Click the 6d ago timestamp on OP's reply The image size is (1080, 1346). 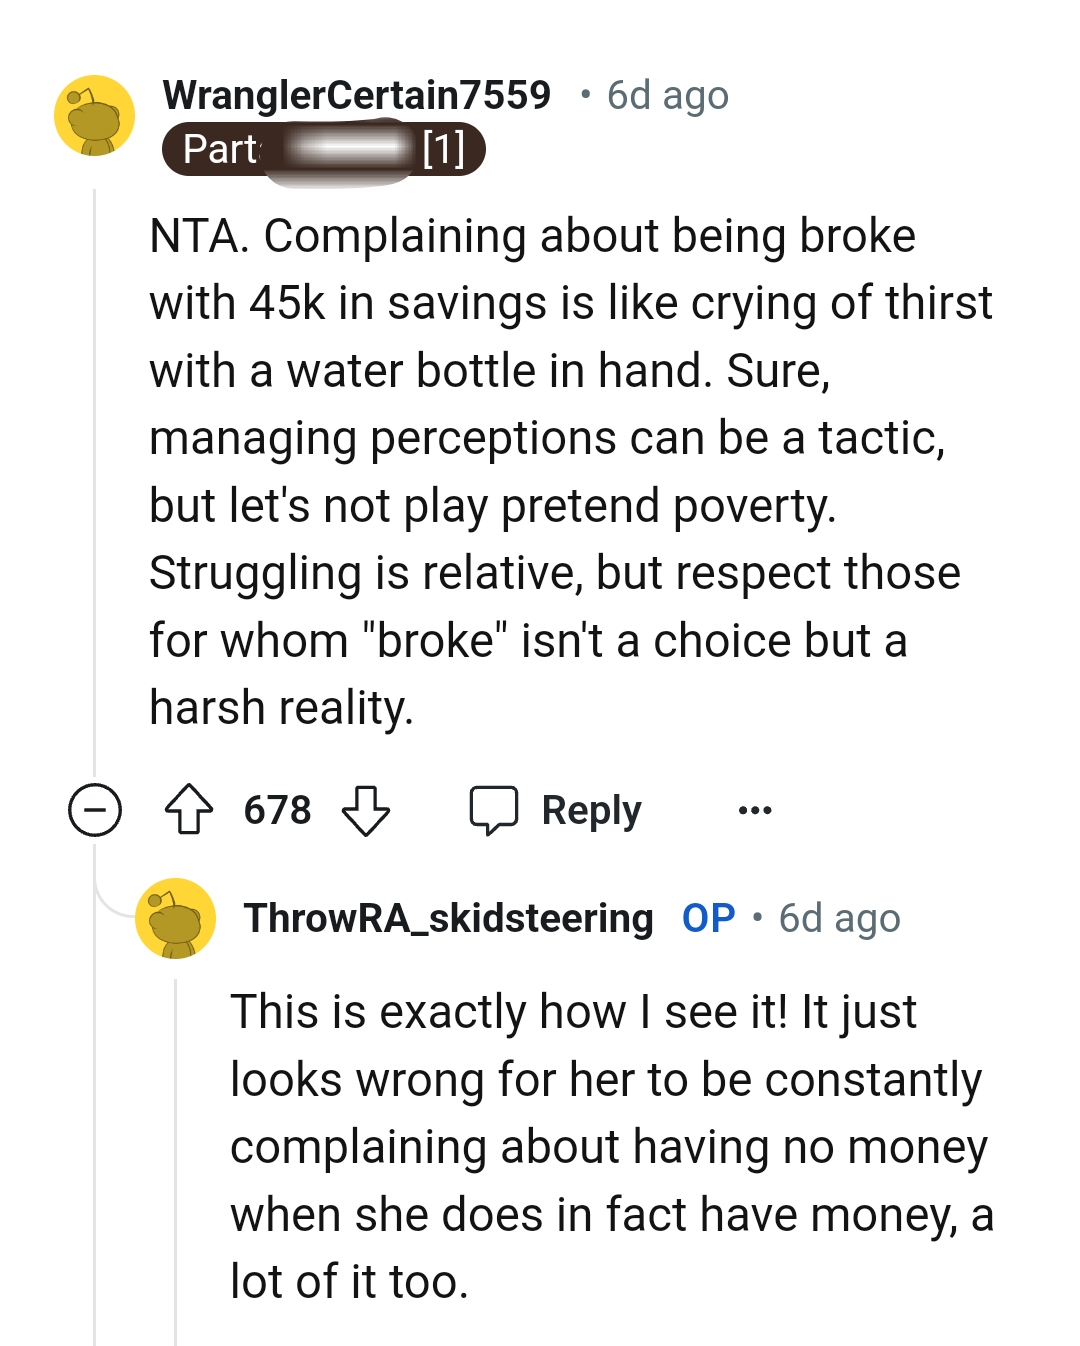coord(839,917)
